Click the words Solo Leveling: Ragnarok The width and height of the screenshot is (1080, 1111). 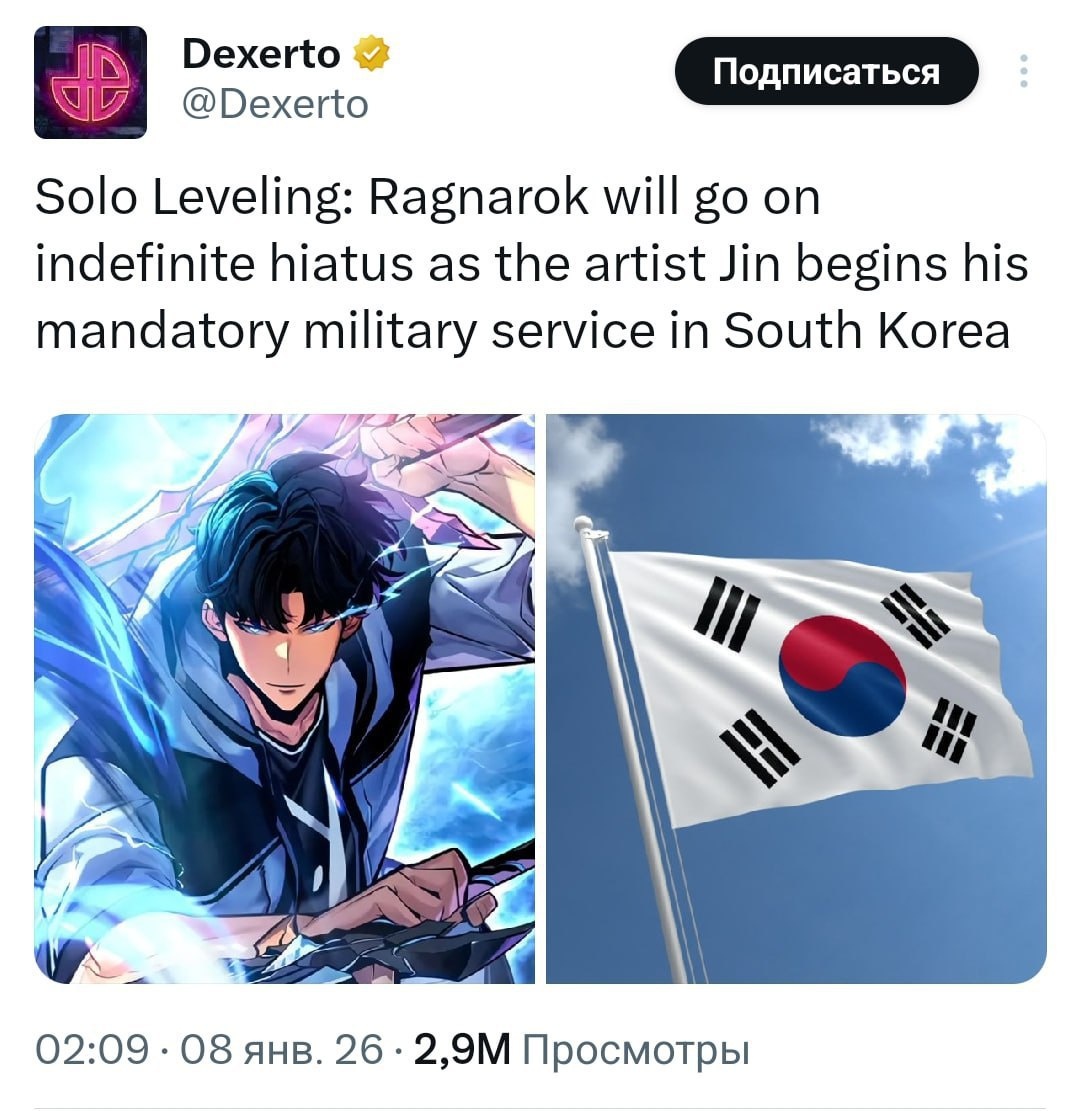(311, 197)
